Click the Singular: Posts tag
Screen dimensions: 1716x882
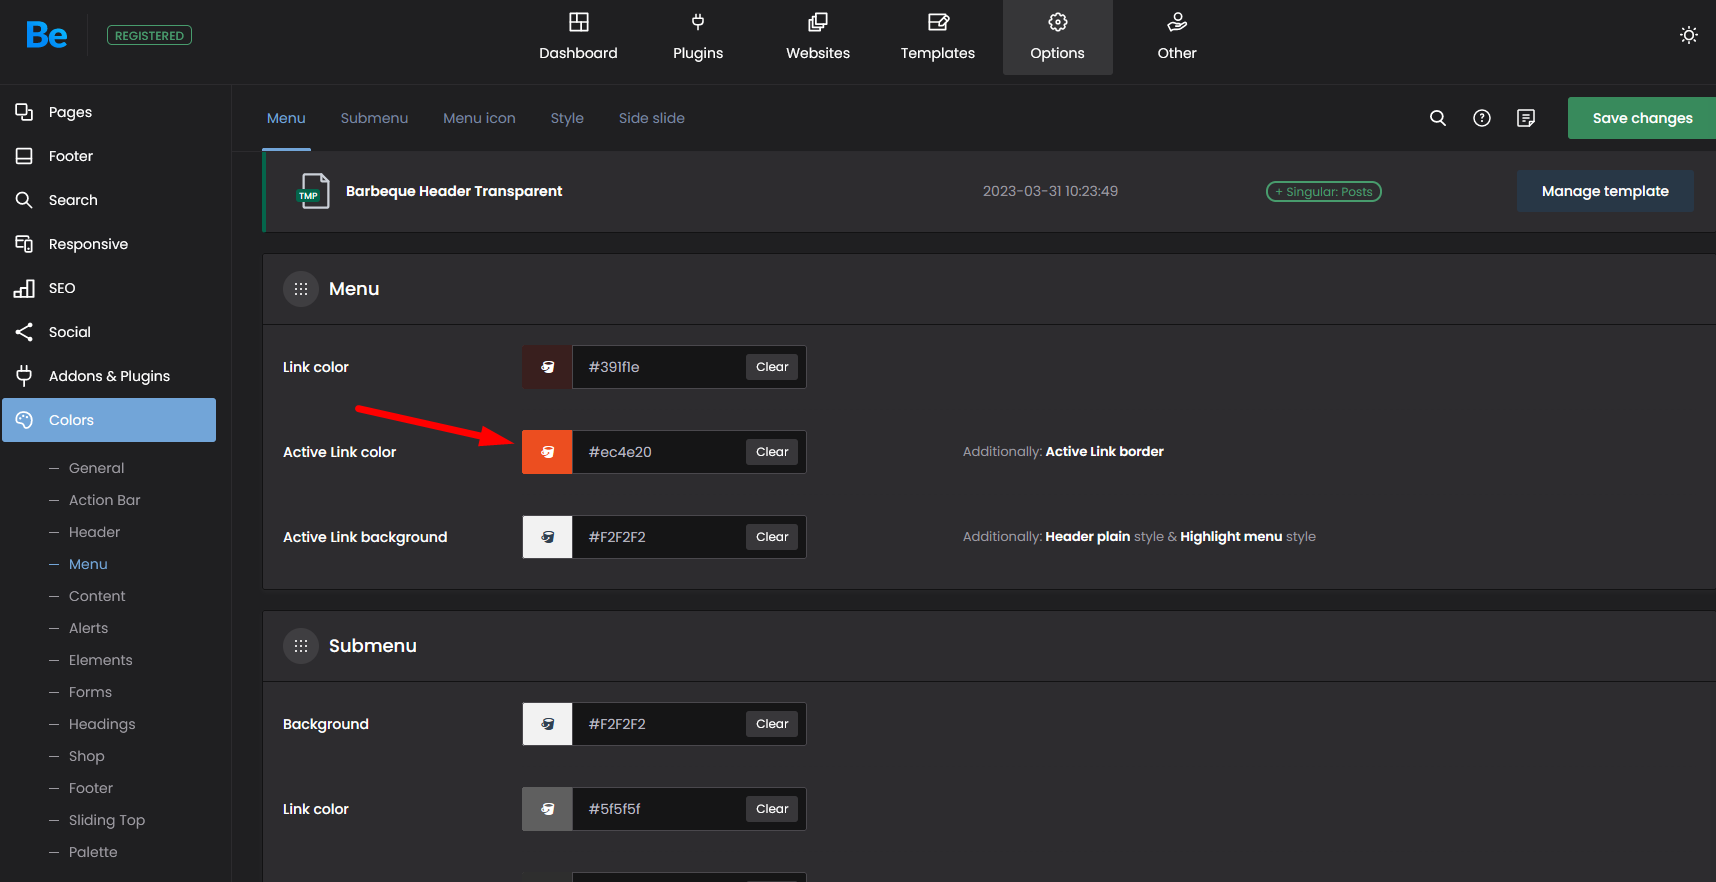pos(1324,191)
